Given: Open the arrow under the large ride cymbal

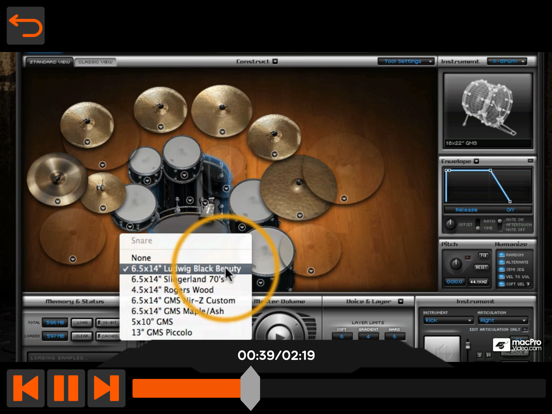Looking at the screenshot, I should 300,215.
